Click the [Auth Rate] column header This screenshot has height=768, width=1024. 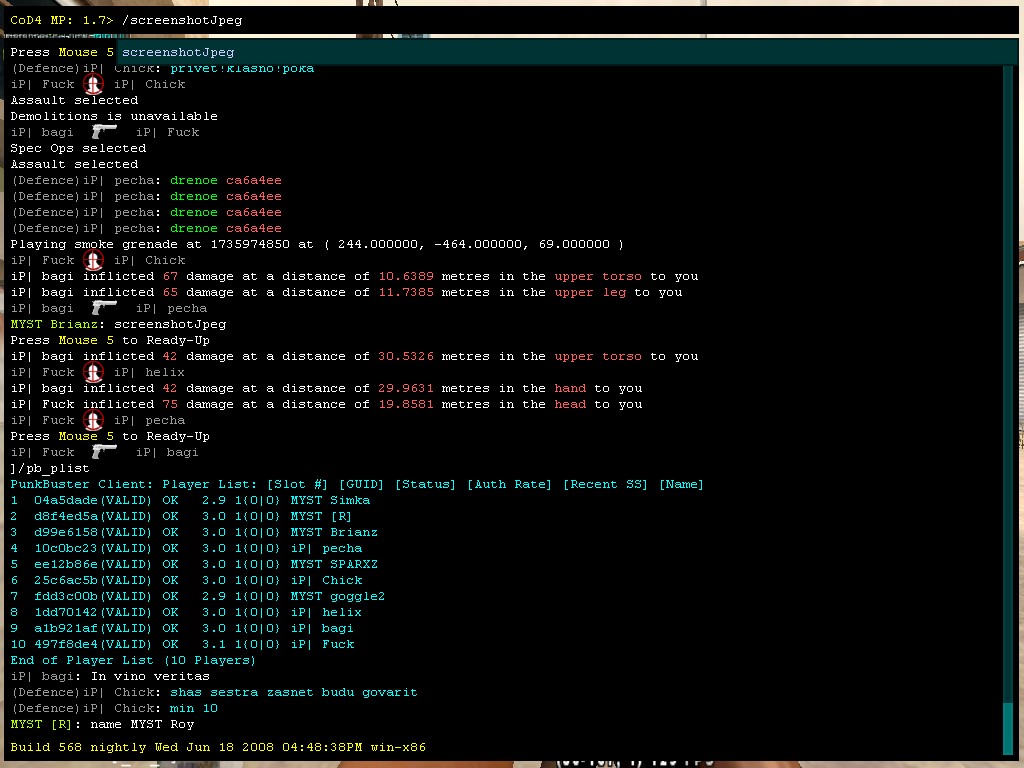[x=509, y=484]
